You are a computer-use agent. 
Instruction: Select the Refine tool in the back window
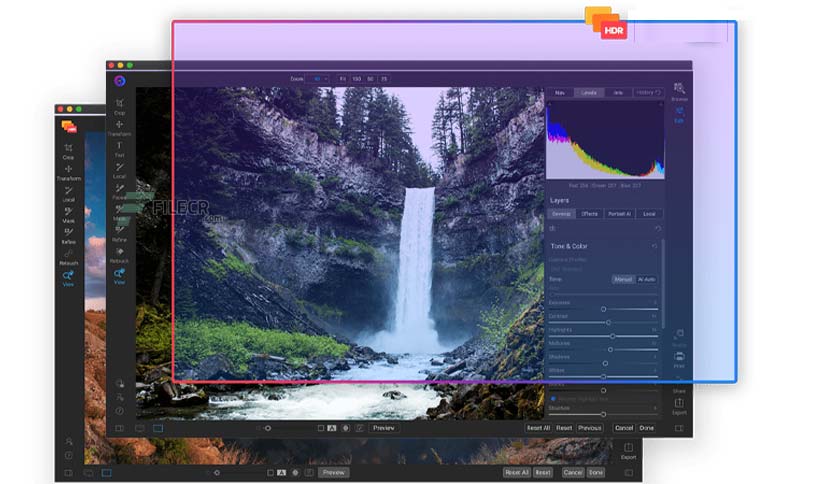(x=68, y=236)
